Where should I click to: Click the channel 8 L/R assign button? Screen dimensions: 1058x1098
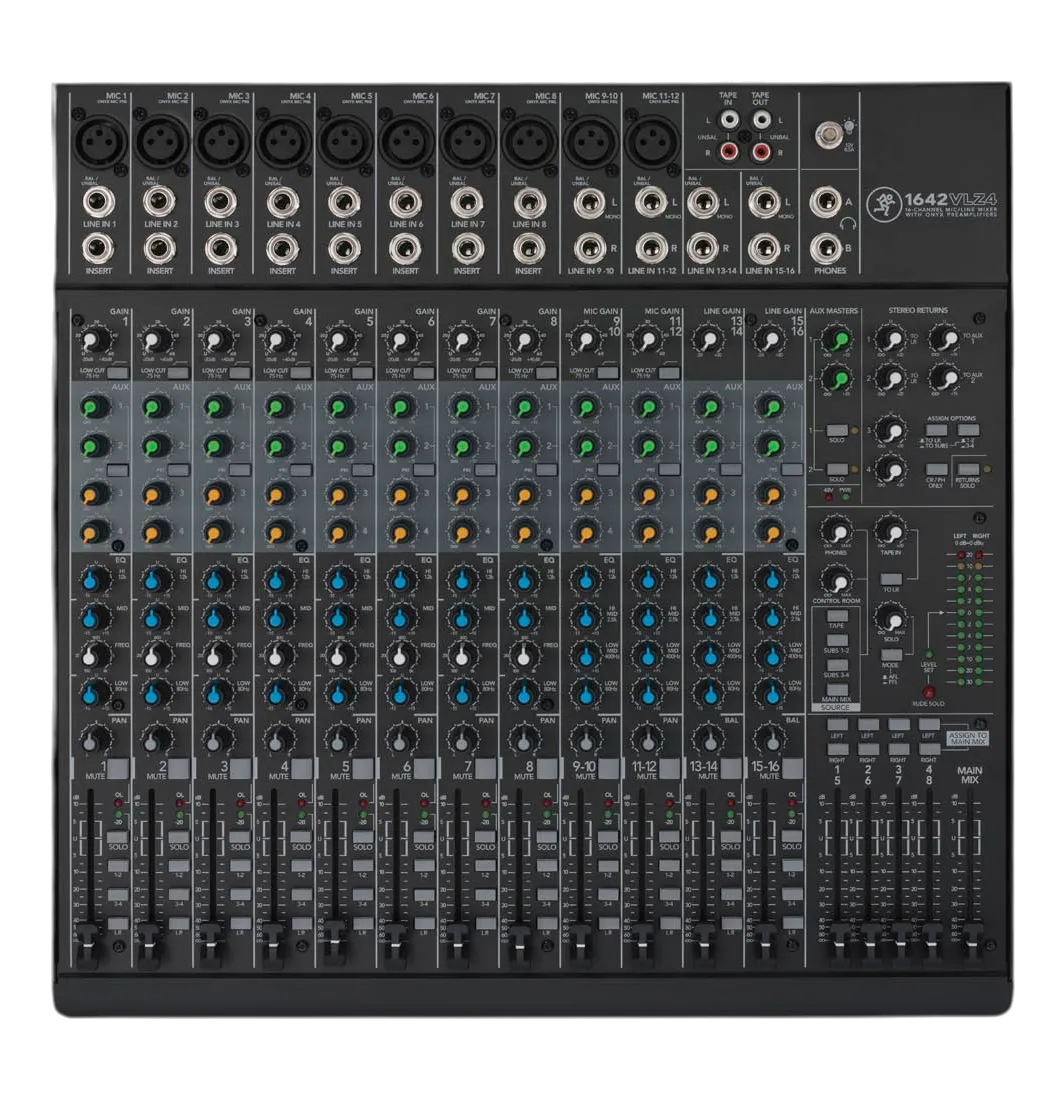tap(546, 924)
